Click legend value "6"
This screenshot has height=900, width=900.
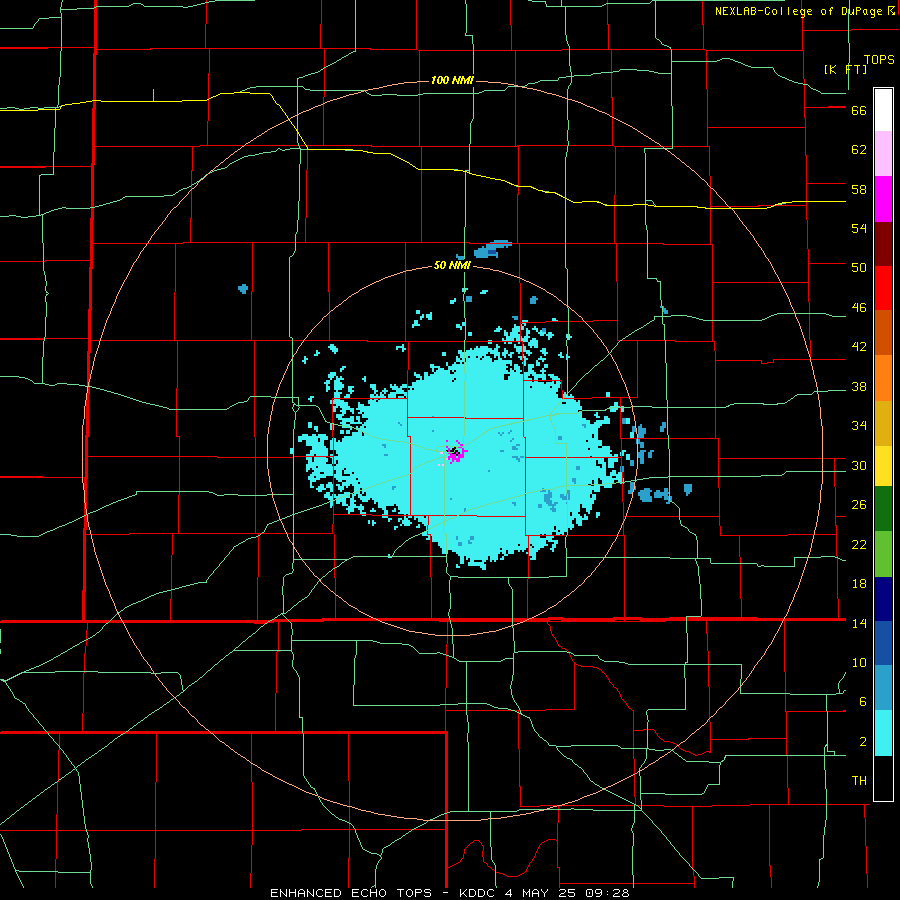863,701
